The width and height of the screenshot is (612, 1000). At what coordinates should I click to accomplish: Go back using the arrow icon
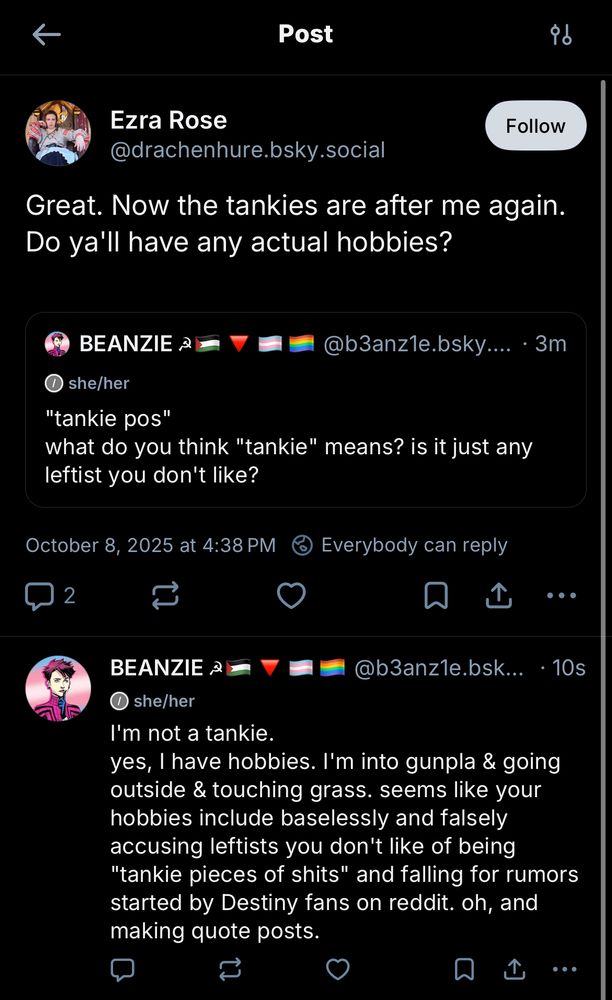pyautogui.click(x=46, y=35)
